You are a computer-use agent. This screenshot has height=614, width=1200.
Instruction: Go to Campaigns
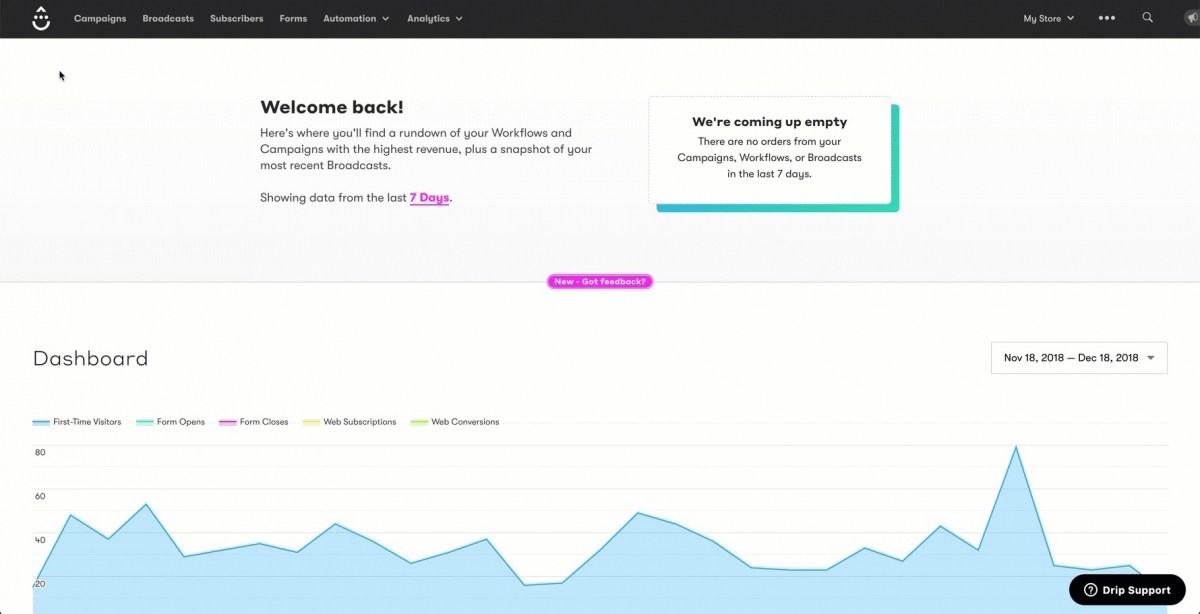point(100,18)
